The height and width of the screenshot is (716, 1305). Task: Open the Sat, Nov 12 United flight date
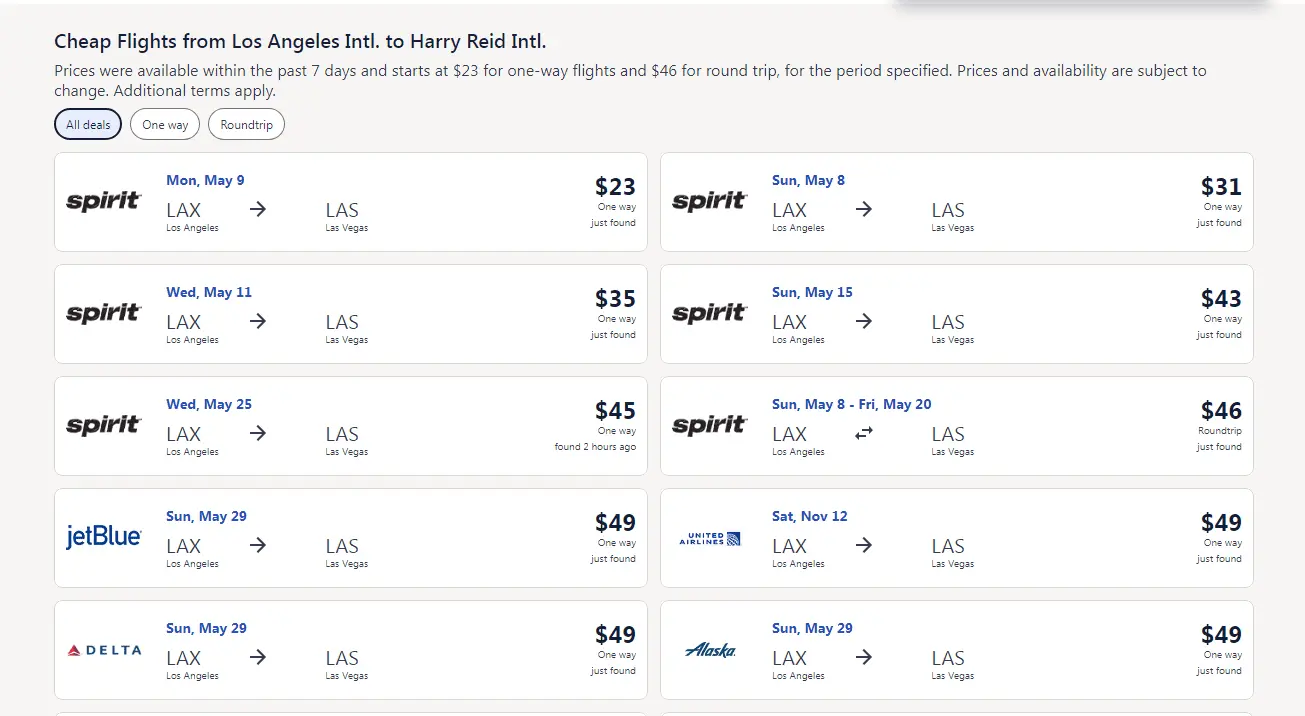point(809,516)
